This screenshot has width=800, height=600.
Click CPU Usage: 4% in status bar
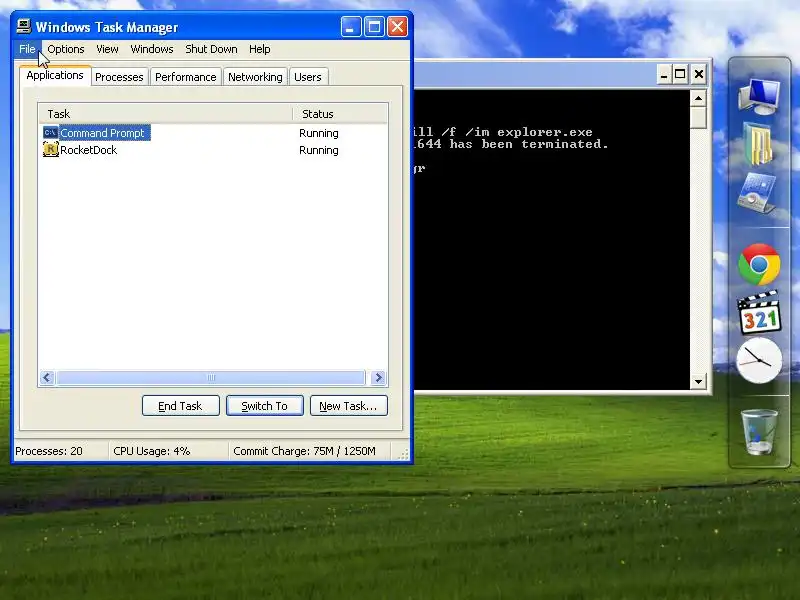click(152, 451)
